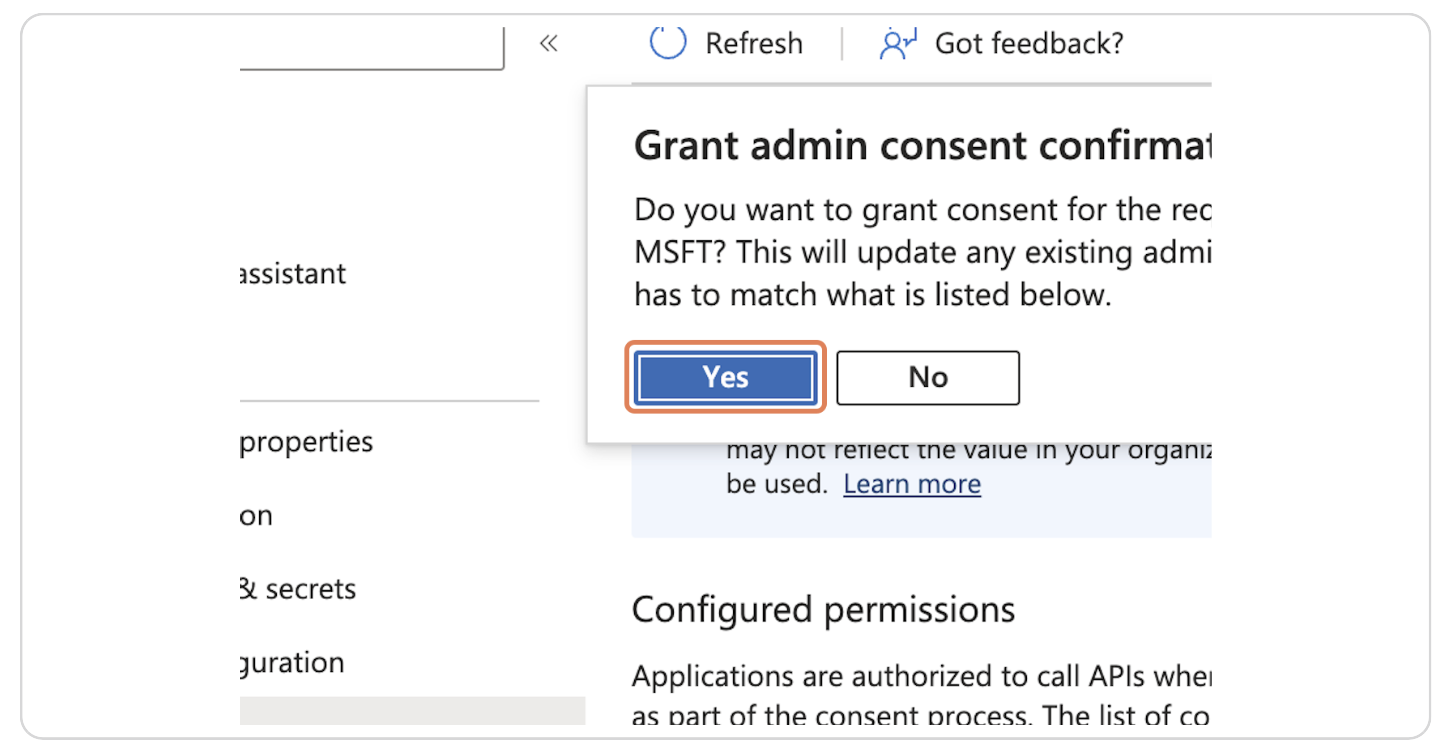
Task: Click the Got feedback person icon
Action: point(897,43)
